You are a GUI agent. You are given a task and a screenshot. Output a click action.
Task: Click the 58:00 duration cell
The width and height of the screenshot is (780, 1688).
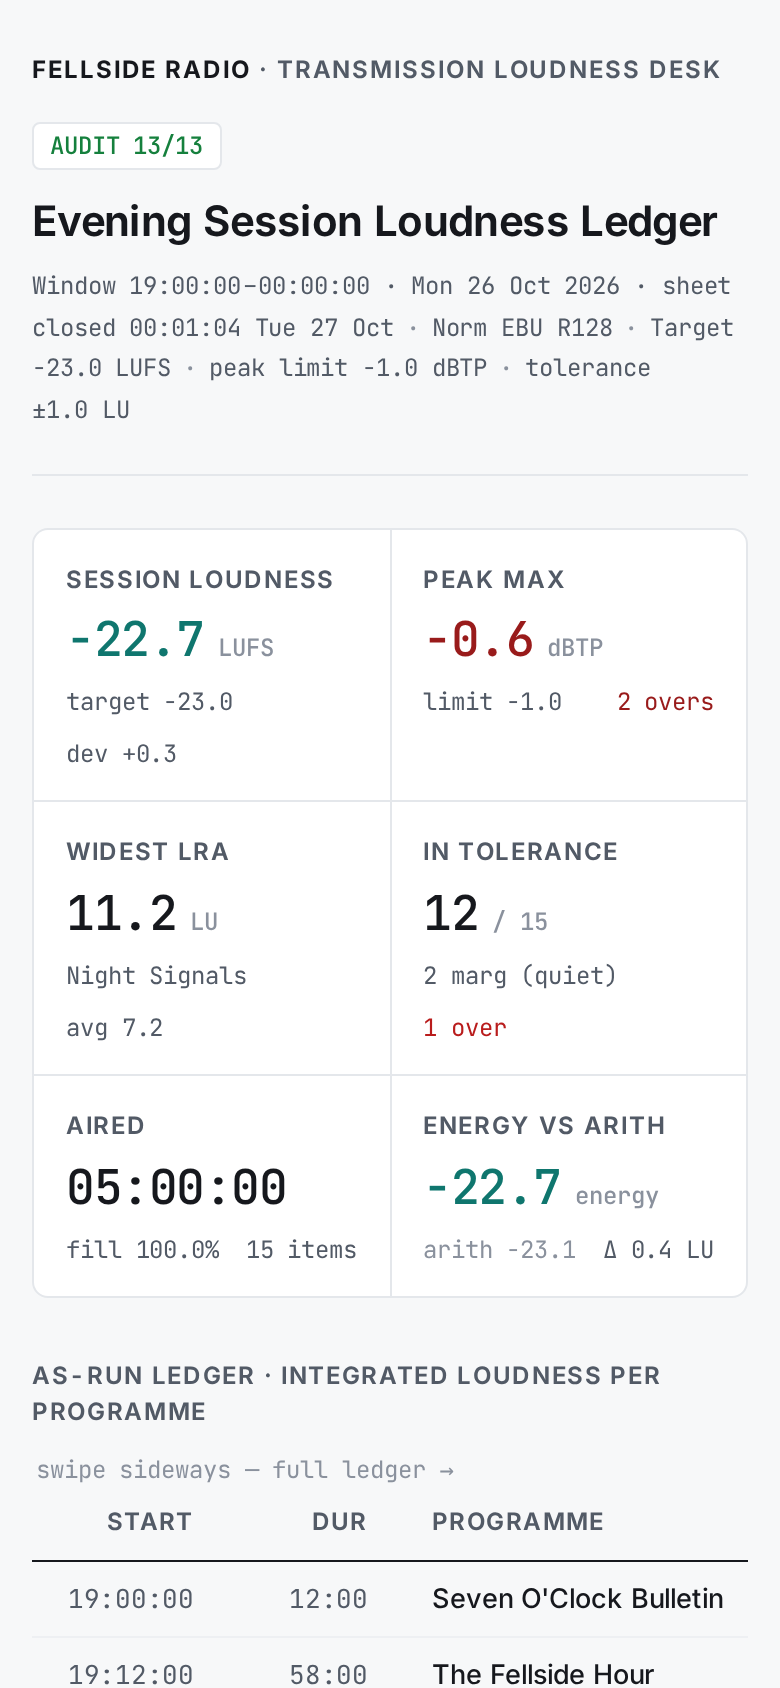(328, 1674)
